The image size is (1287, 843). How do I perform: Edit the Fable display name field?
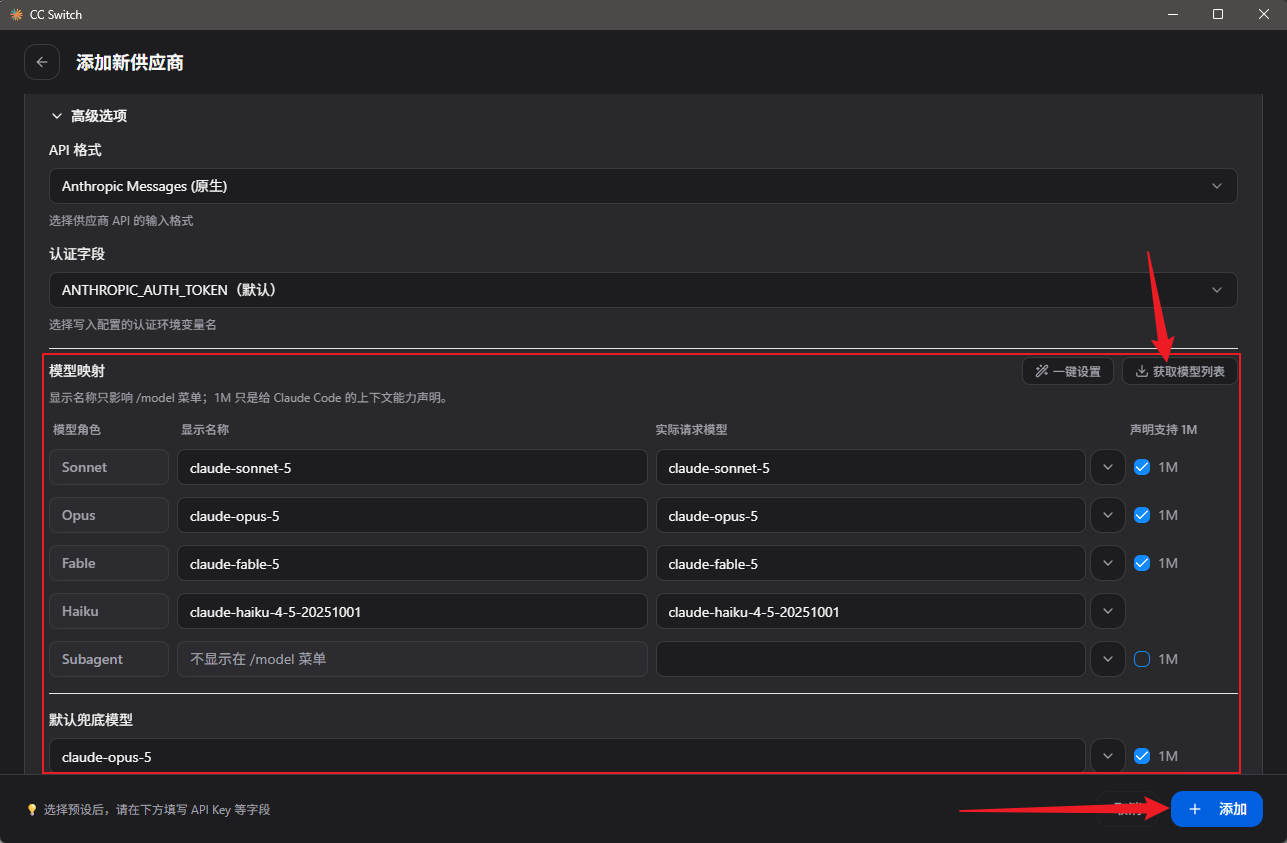[412, 563]
